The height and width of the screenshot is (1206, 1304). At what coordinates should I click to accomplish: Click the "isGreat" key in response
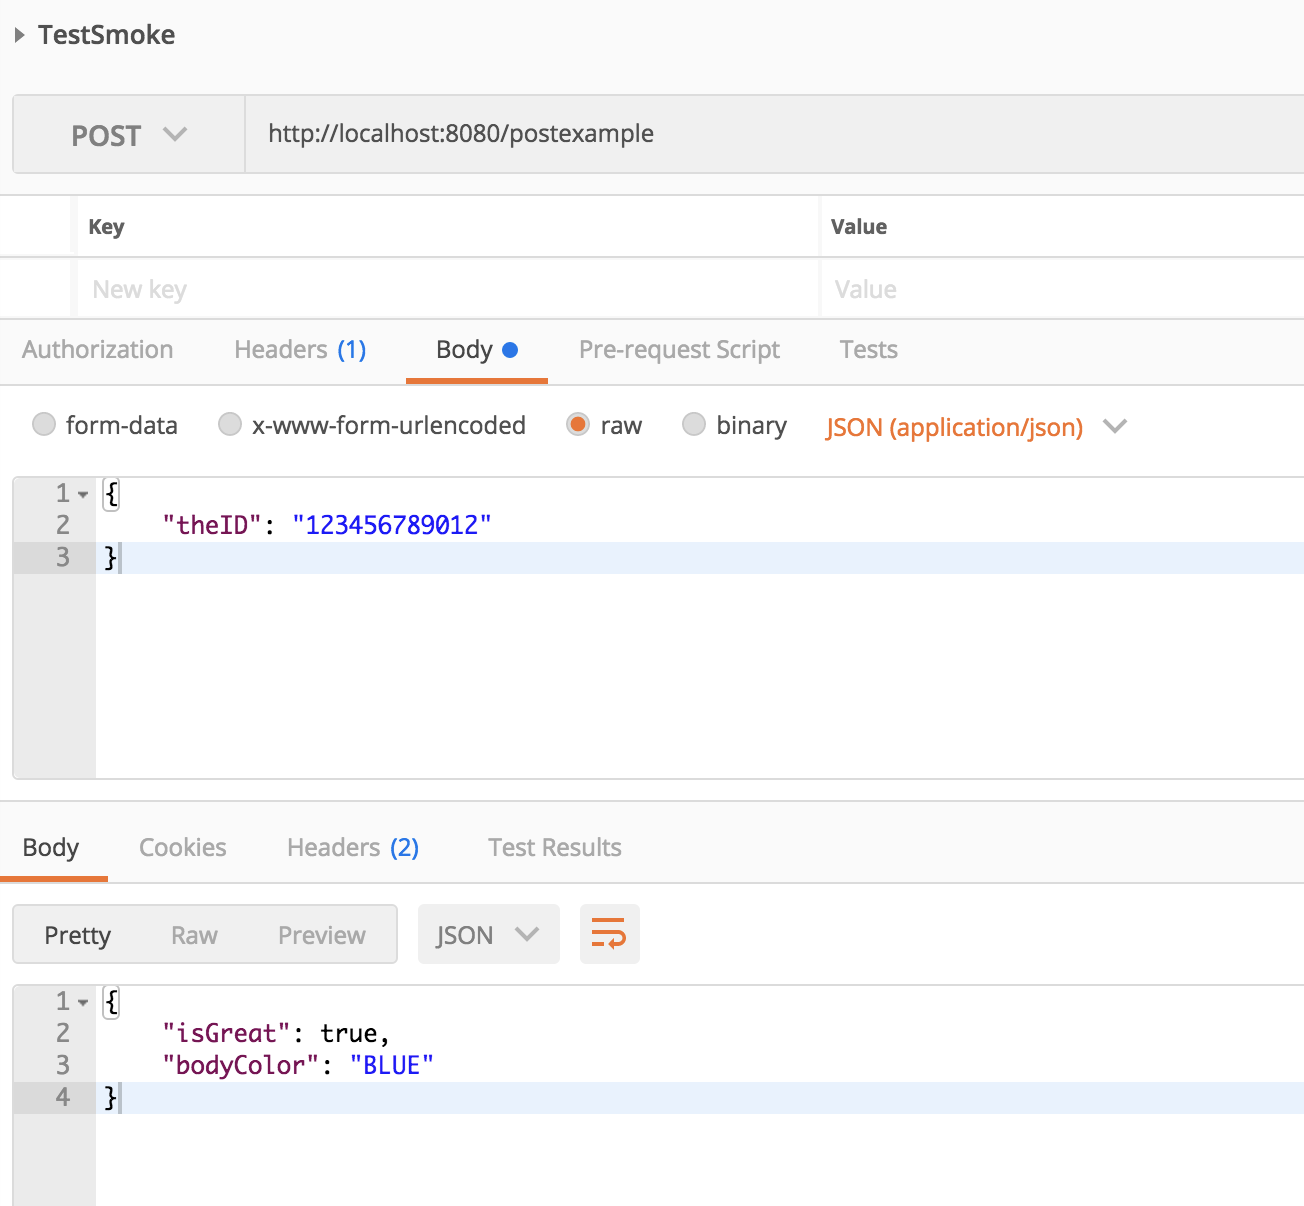pyautogui.click(x=226, y=1033)
